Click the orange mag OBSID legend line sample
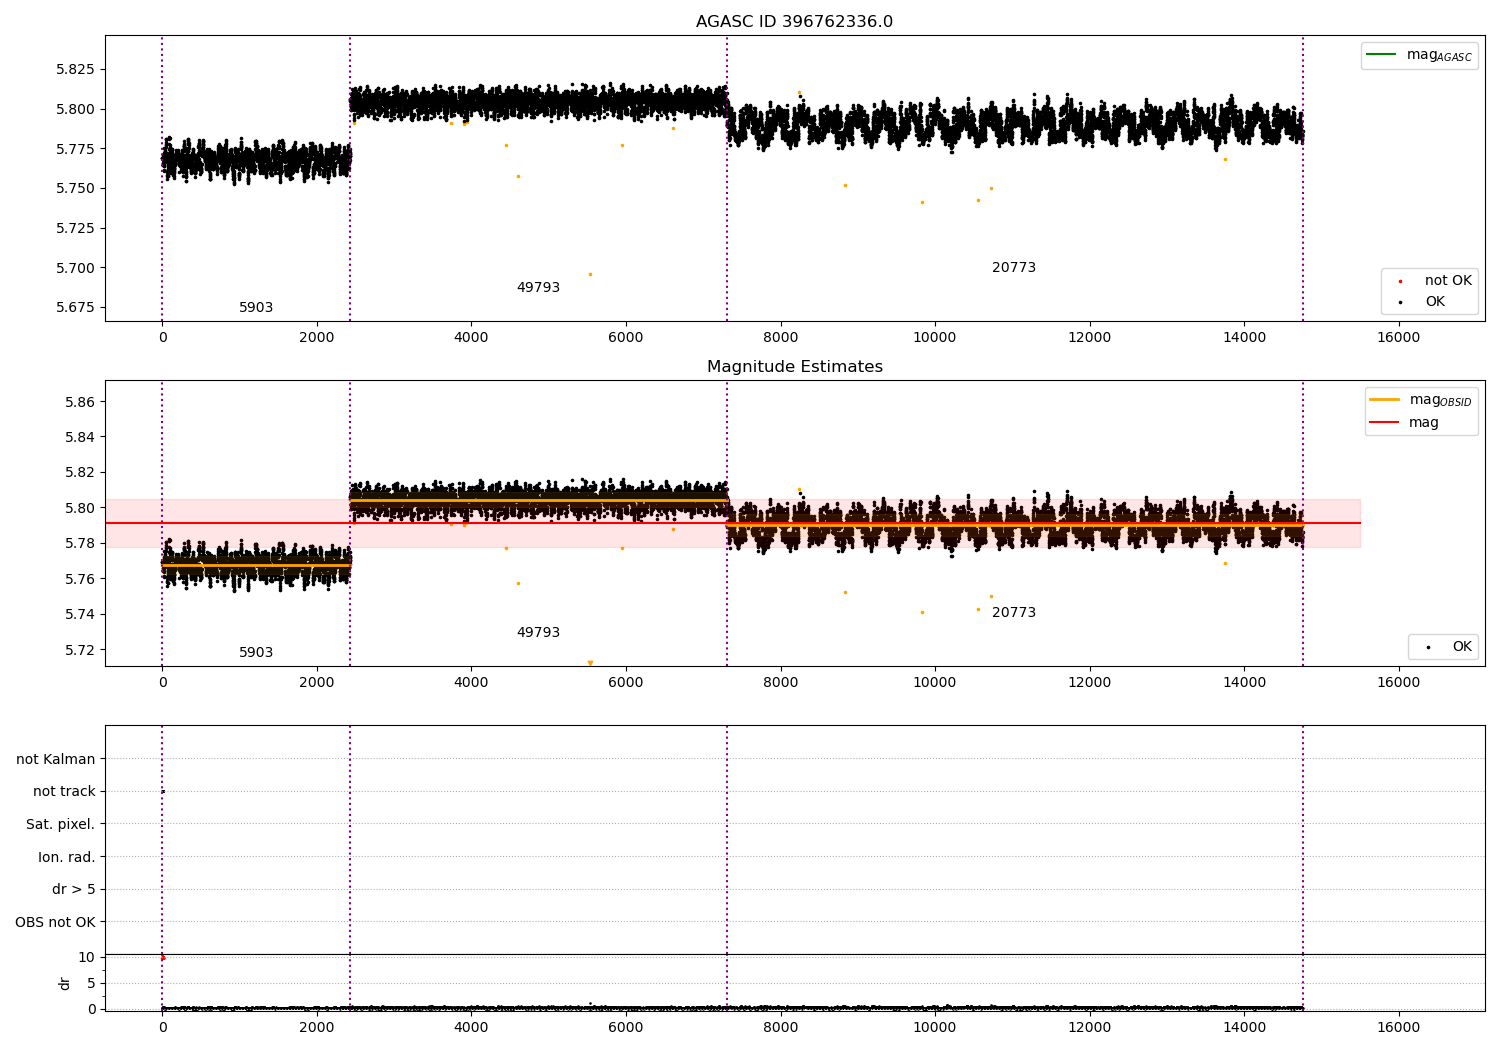 coord(1384,399)
